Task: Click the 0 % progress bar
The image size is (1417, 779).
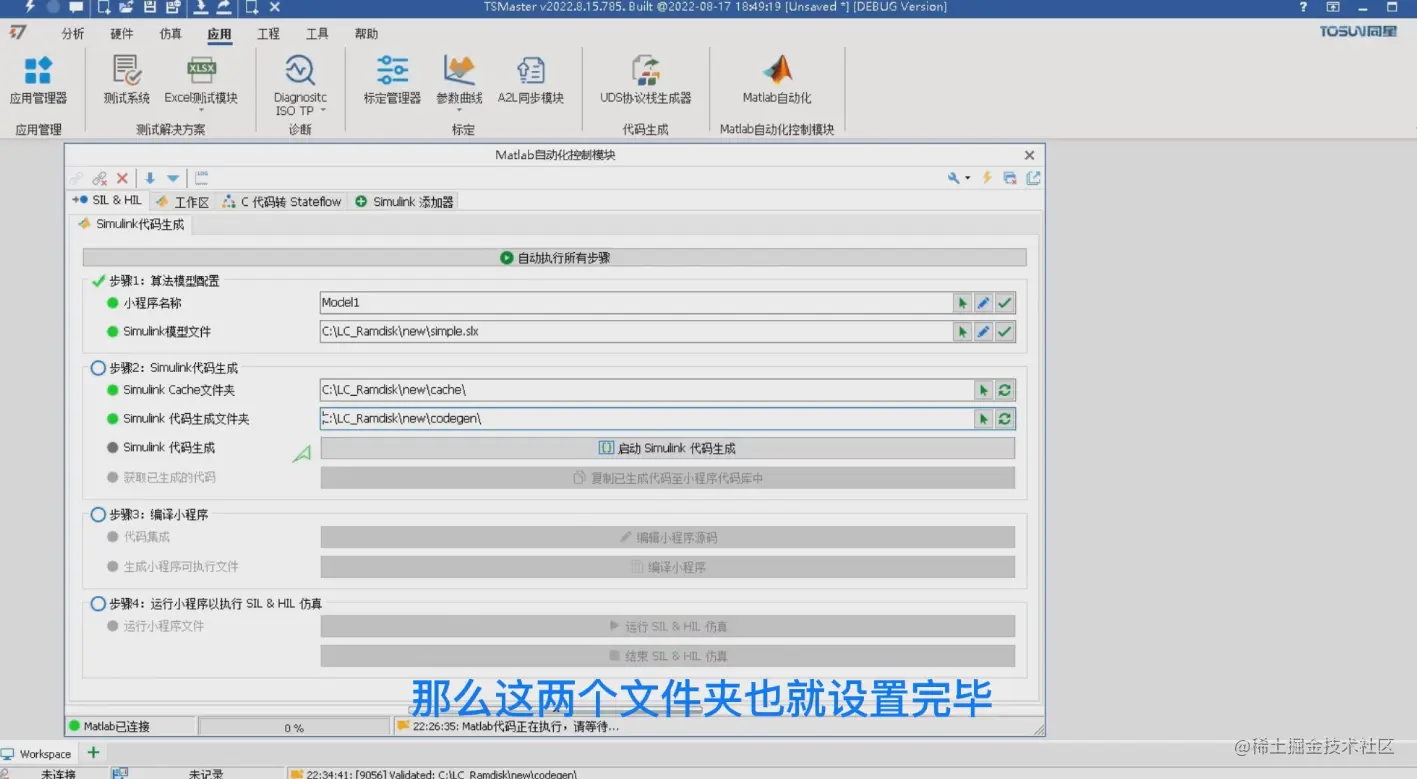Action: pos(294,727)
